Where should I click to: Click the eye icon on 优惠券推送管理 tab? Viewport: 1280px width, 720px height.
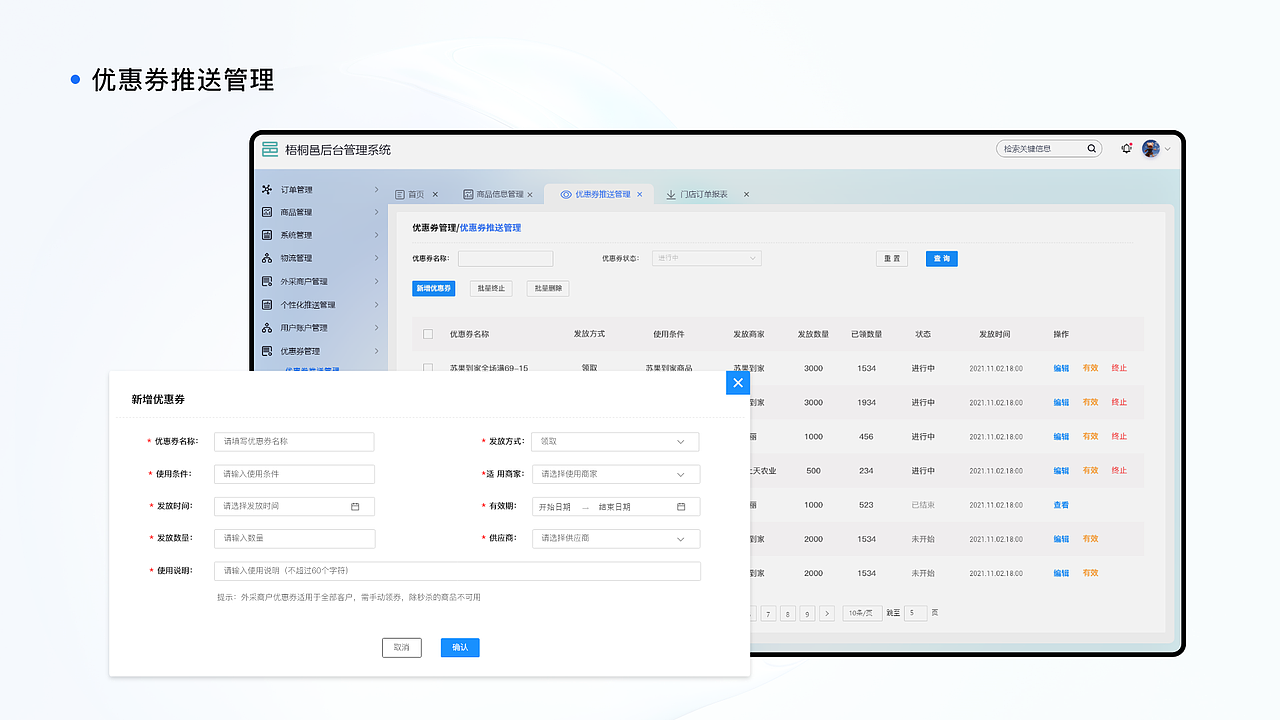(566, 194)
